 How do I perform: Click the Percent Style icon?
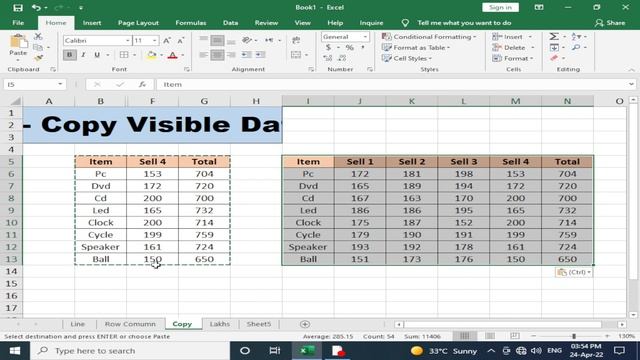pyautogui.click(x=350, y=47)
